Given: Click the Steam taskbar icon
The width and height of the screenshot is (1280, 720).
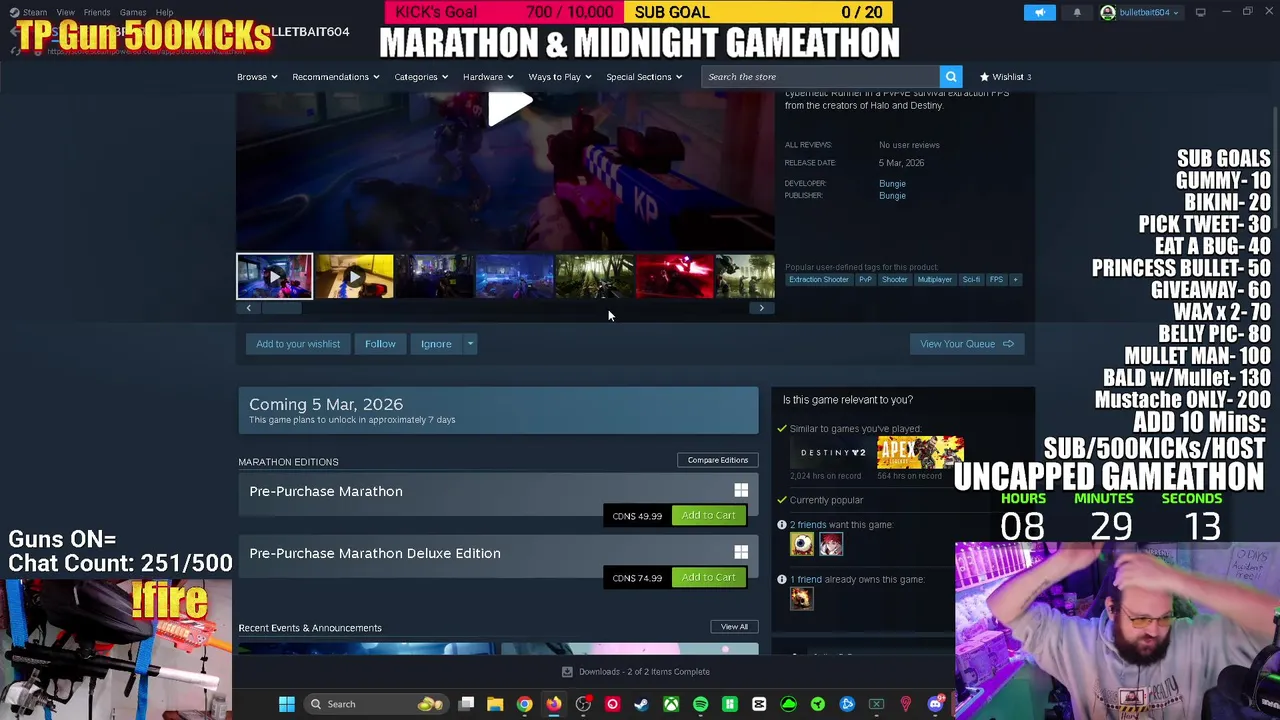Looking at the screenshot, I should (x=641, y=704).
